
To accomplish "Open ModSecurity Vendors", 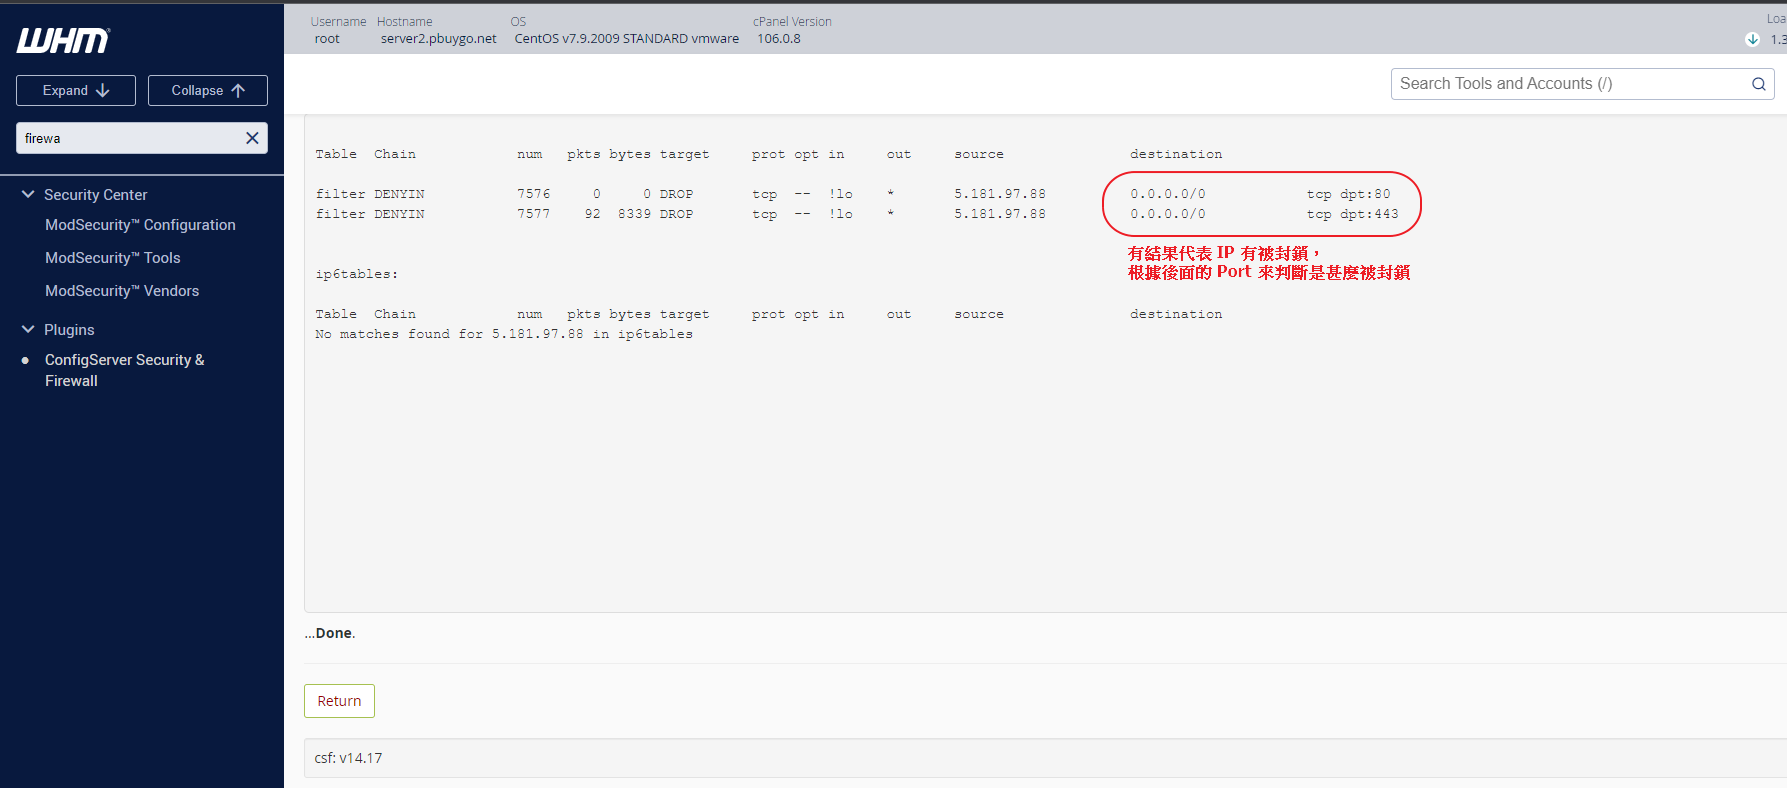I will tap(122, 291).
